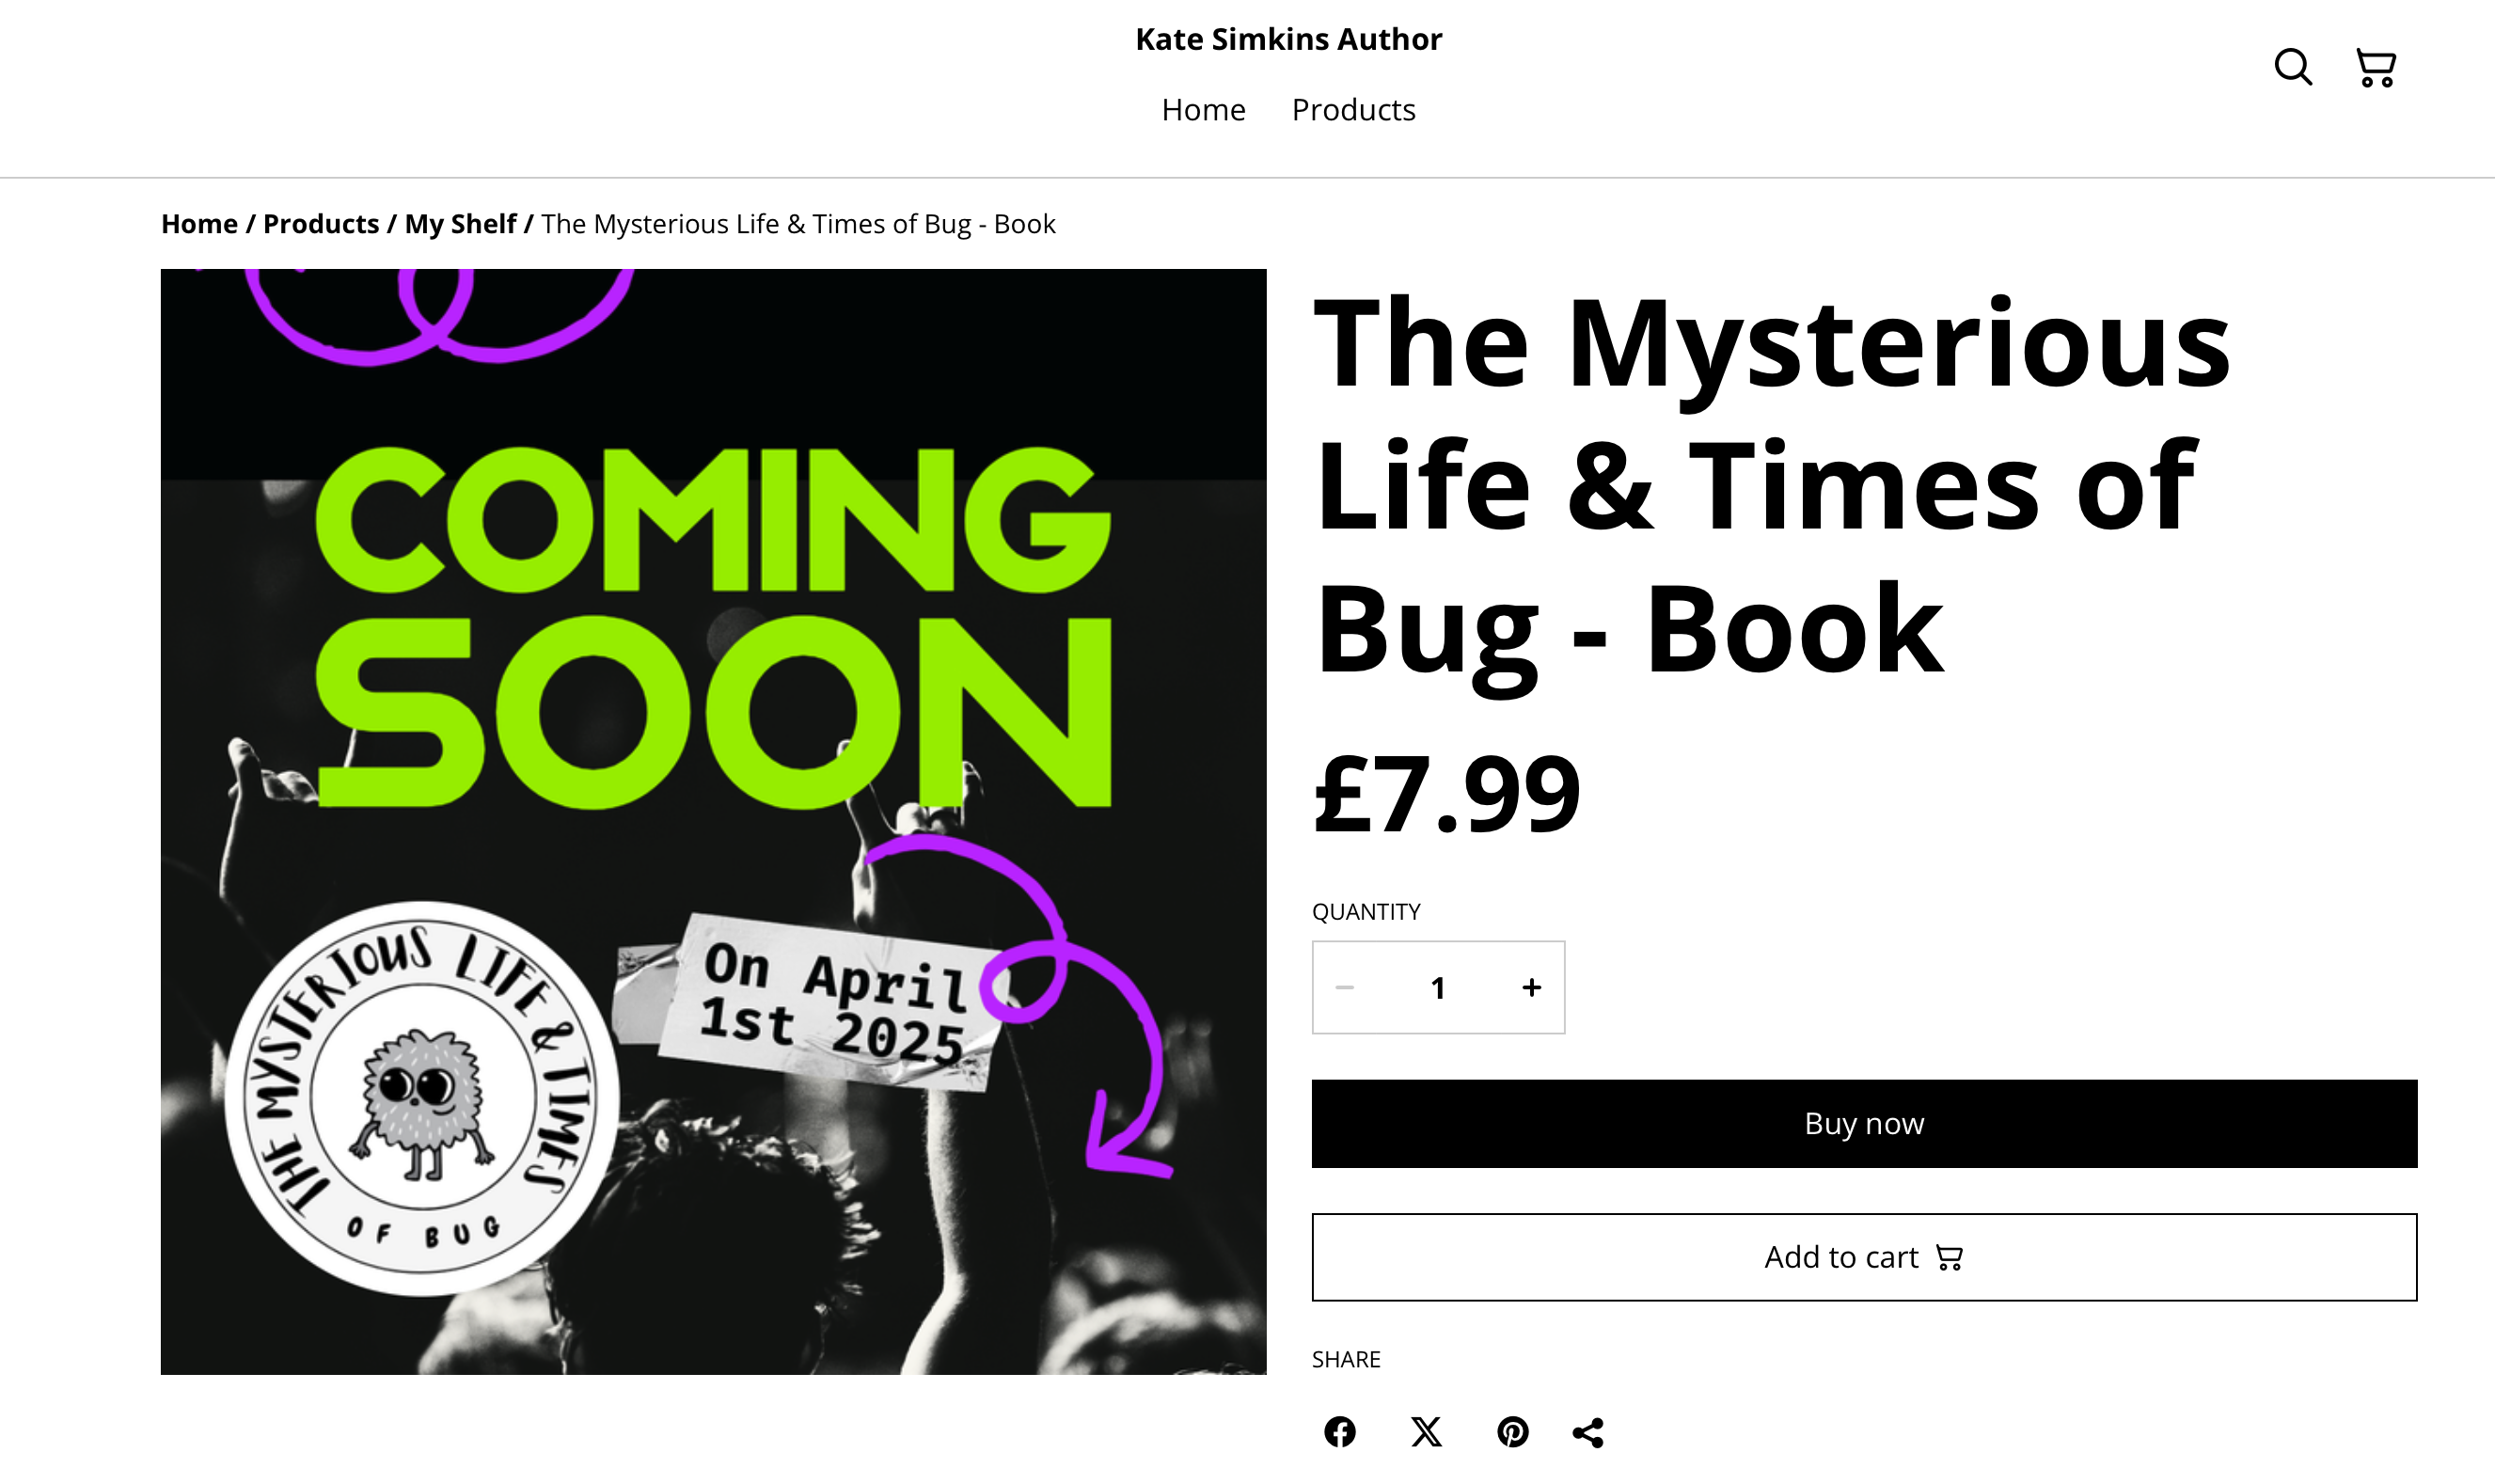Open My Shelf breadcrumb link
This screenshot has width=2495, height=1484.
(460, 223)
